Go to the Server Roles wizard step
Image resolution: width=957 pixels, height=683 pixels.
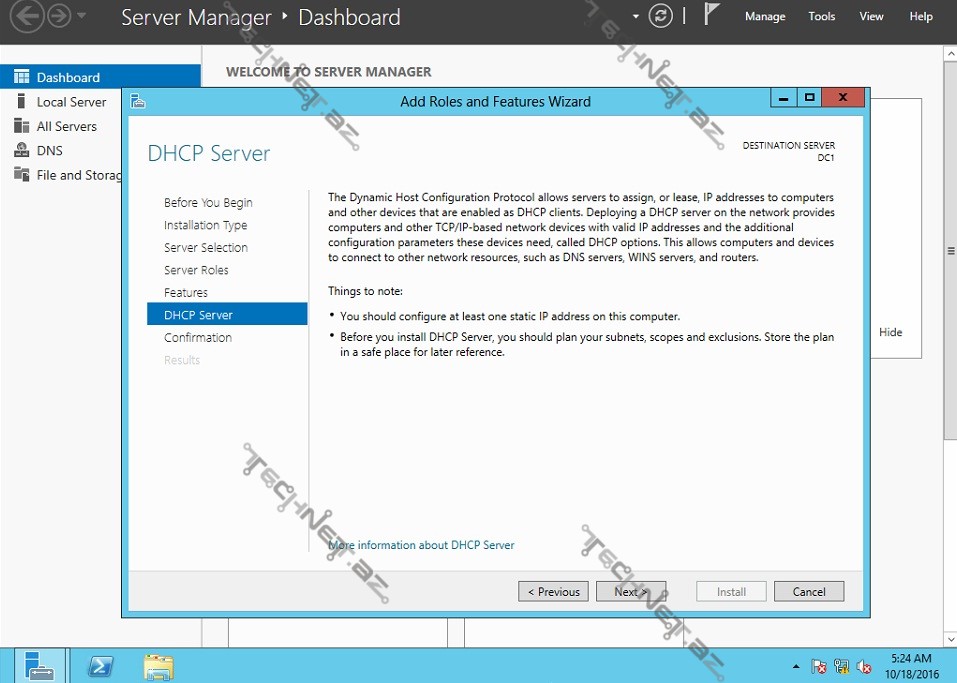click(196, 270)
